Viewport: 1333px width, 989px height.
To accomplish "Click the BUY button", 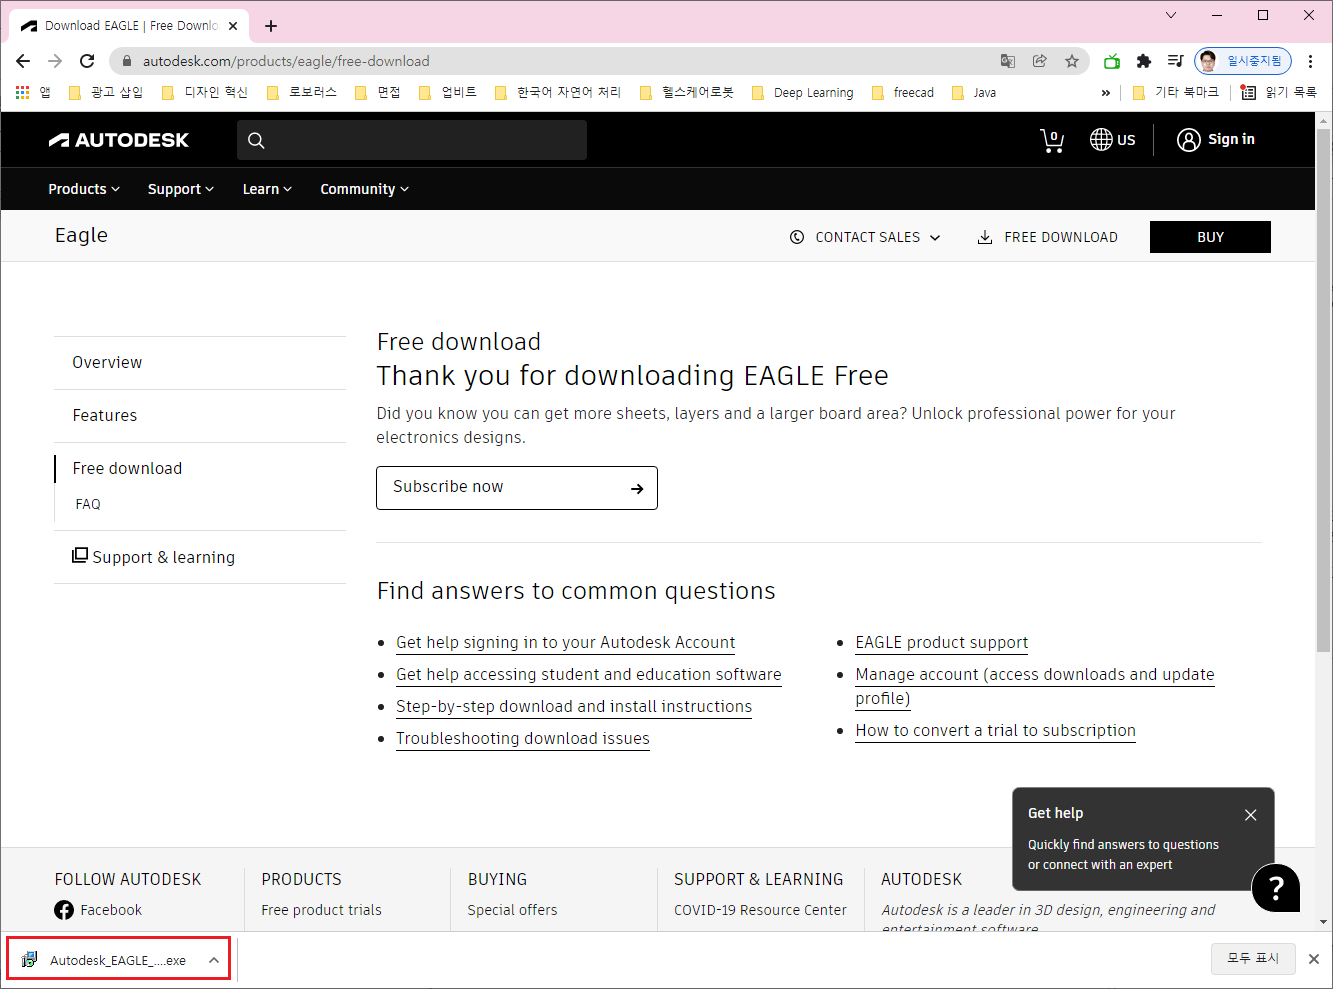I will pyautogui.click(x=1210, y=237).
